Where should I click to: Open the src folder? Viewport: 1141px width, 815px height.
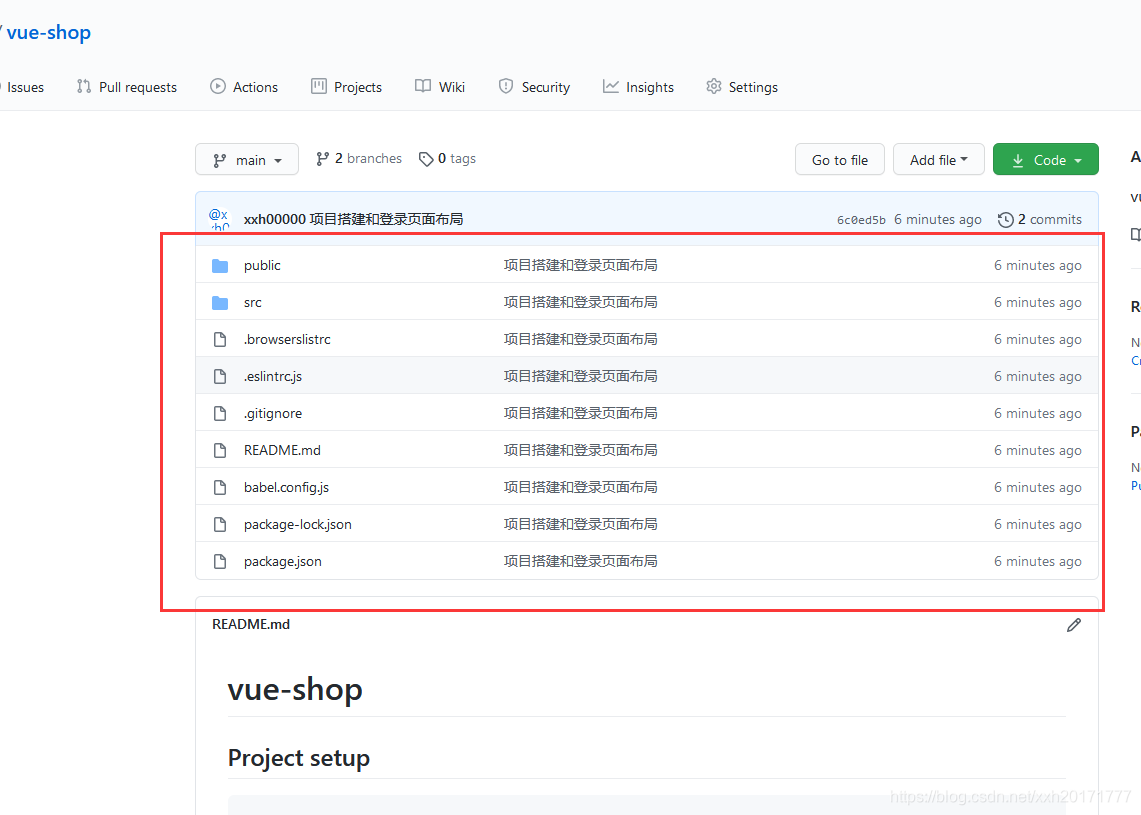coord(253,303)
